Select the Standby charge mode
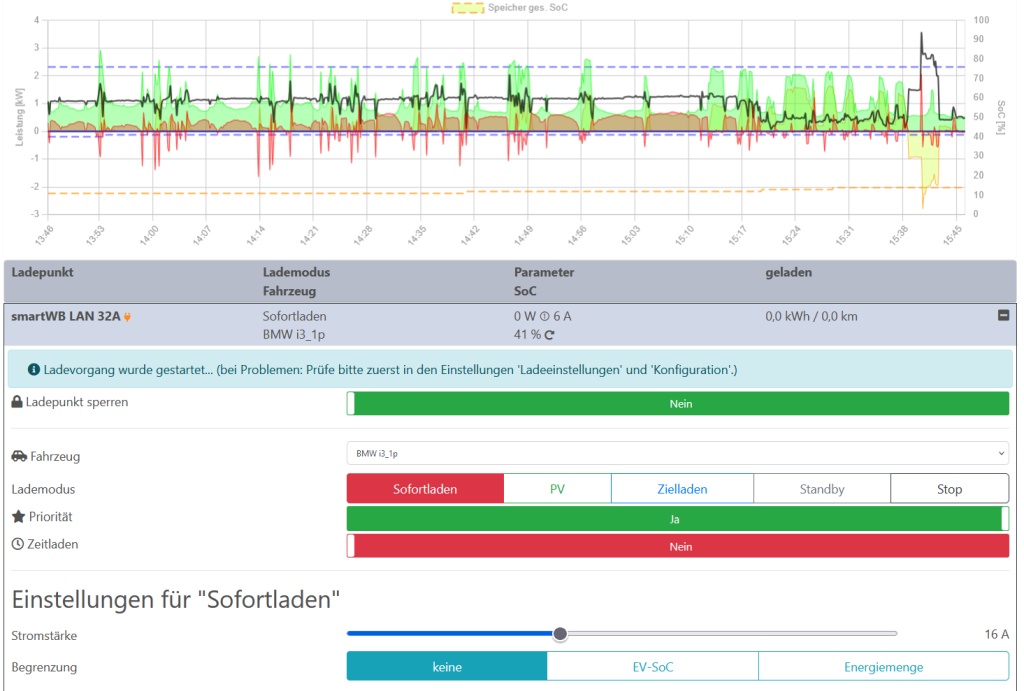This screenshot has height=691, width=1024. [822, 489]
